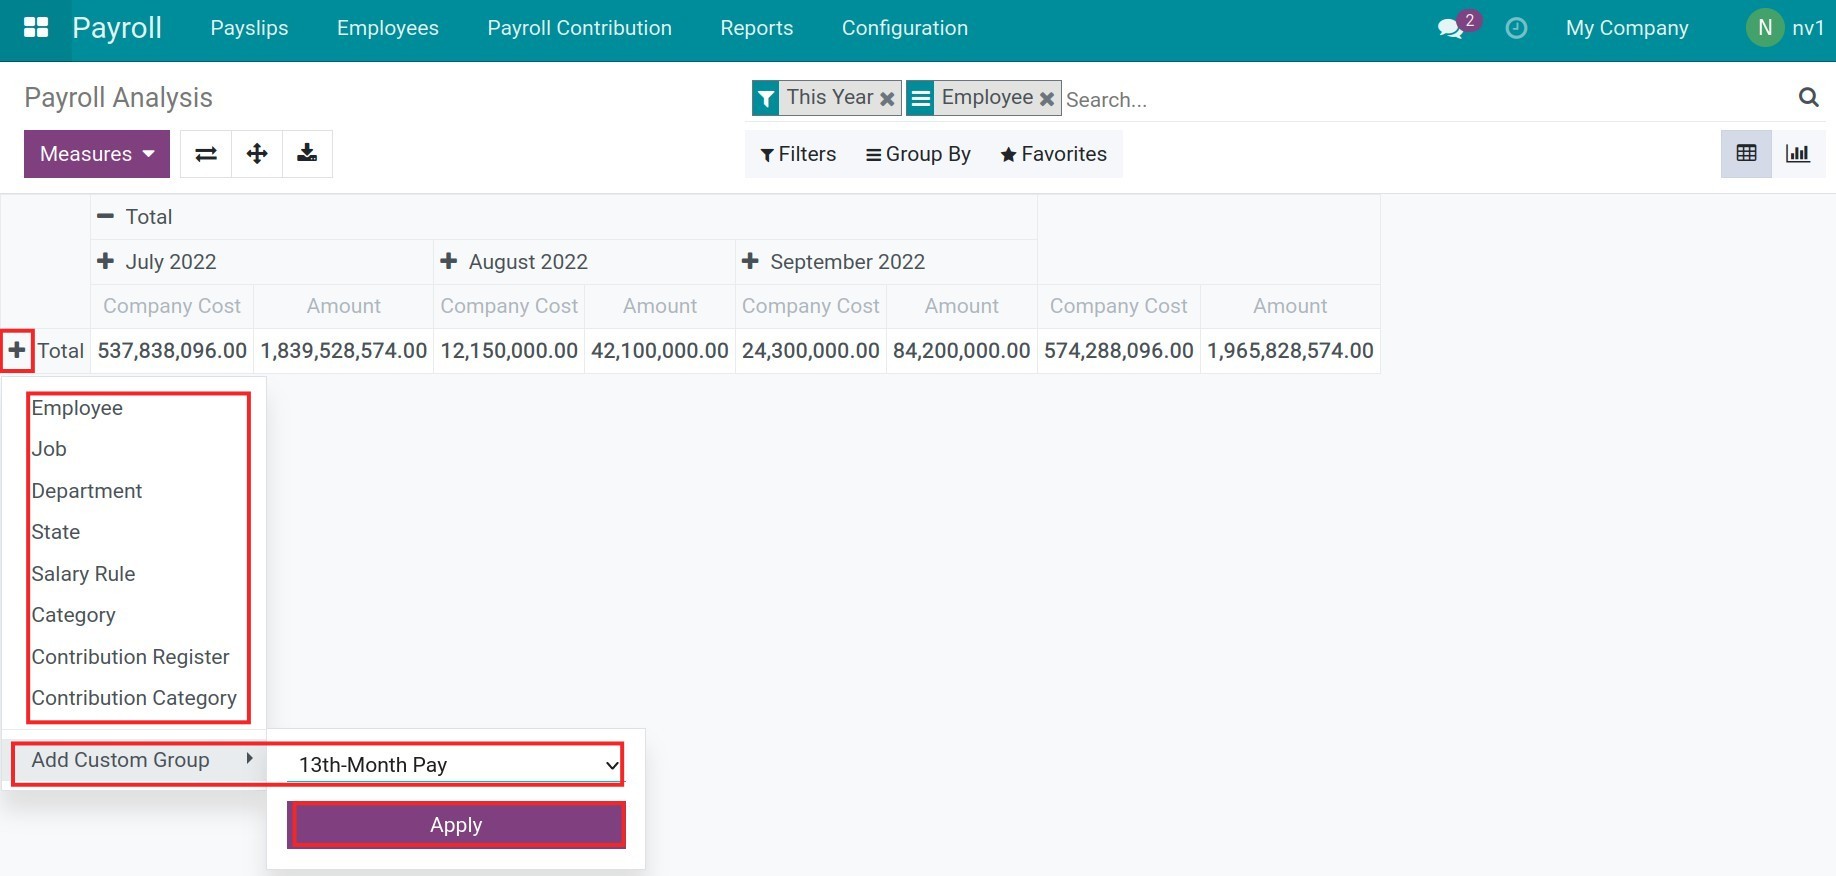Group by Category in the menu
The image size is (1836, 876).
click(74, 615)
